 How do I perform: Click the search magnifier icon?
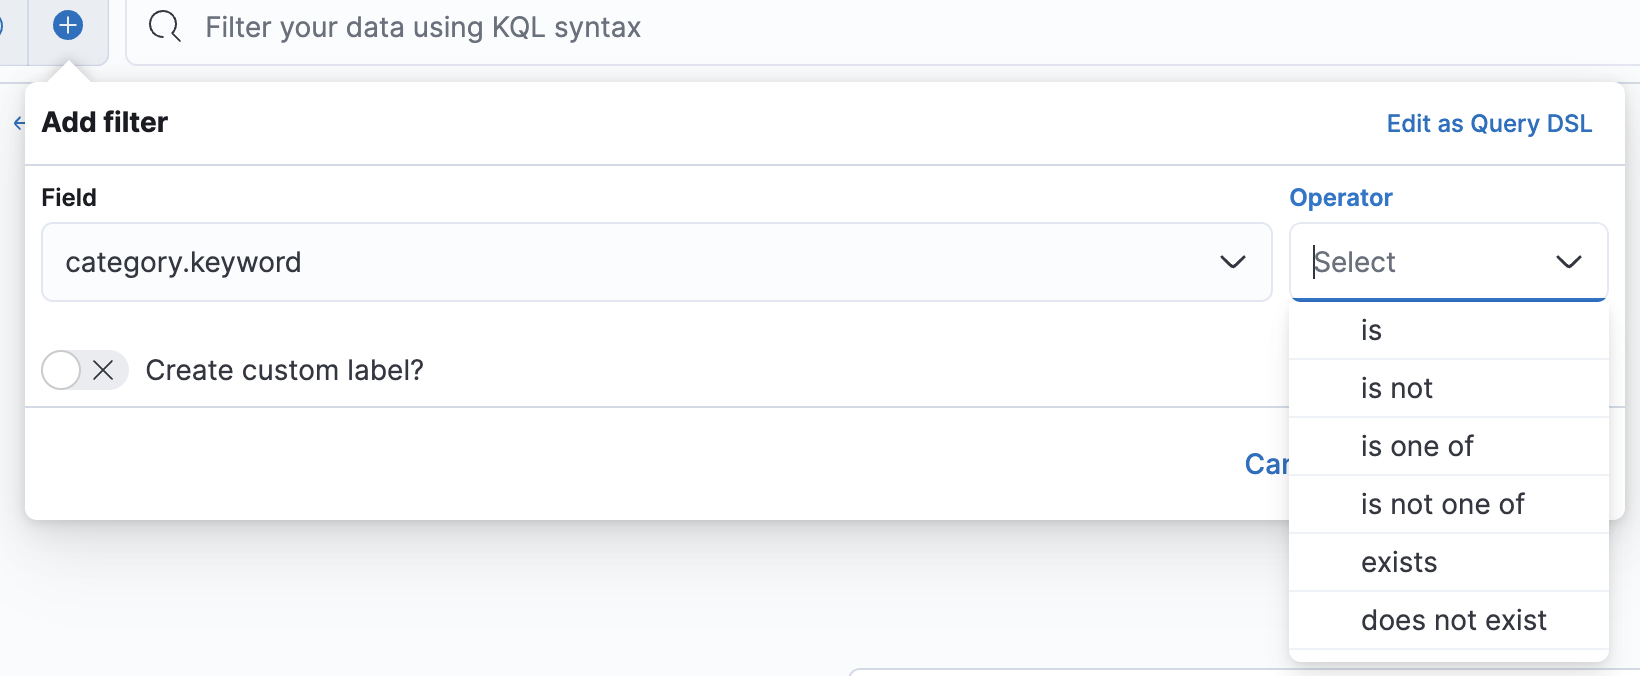pyautogui.click(x=163, y=26)
